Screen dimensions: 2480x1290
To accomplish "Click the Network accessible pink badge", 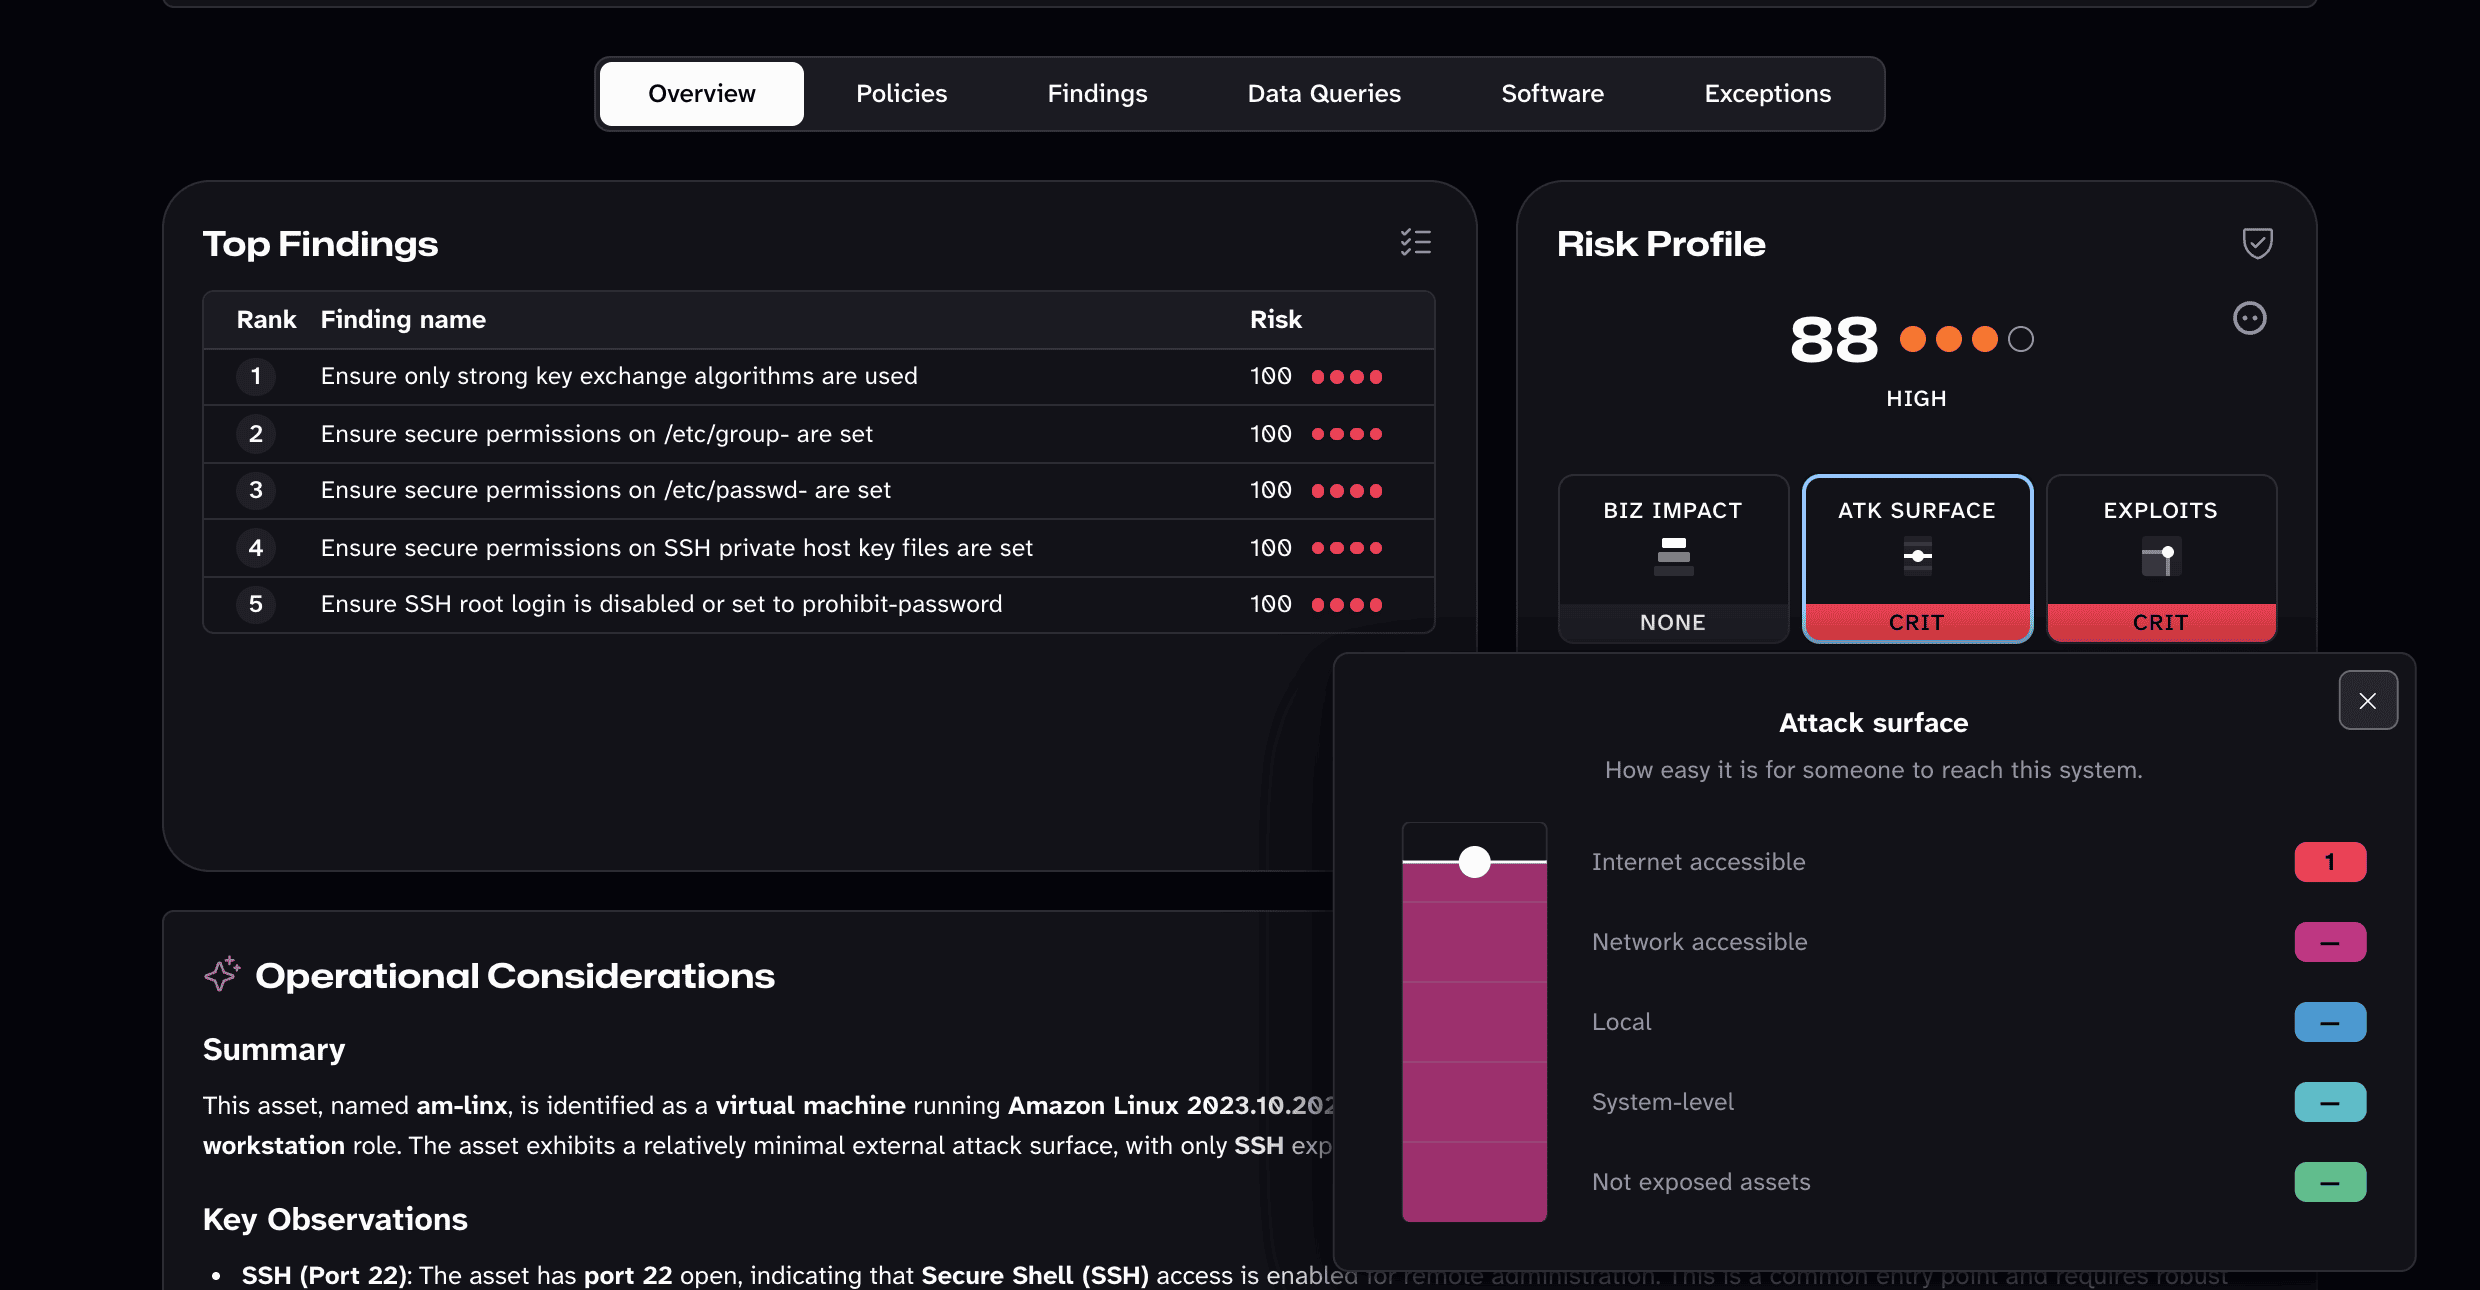I will pyautogui.click(x=2329, y=942).
